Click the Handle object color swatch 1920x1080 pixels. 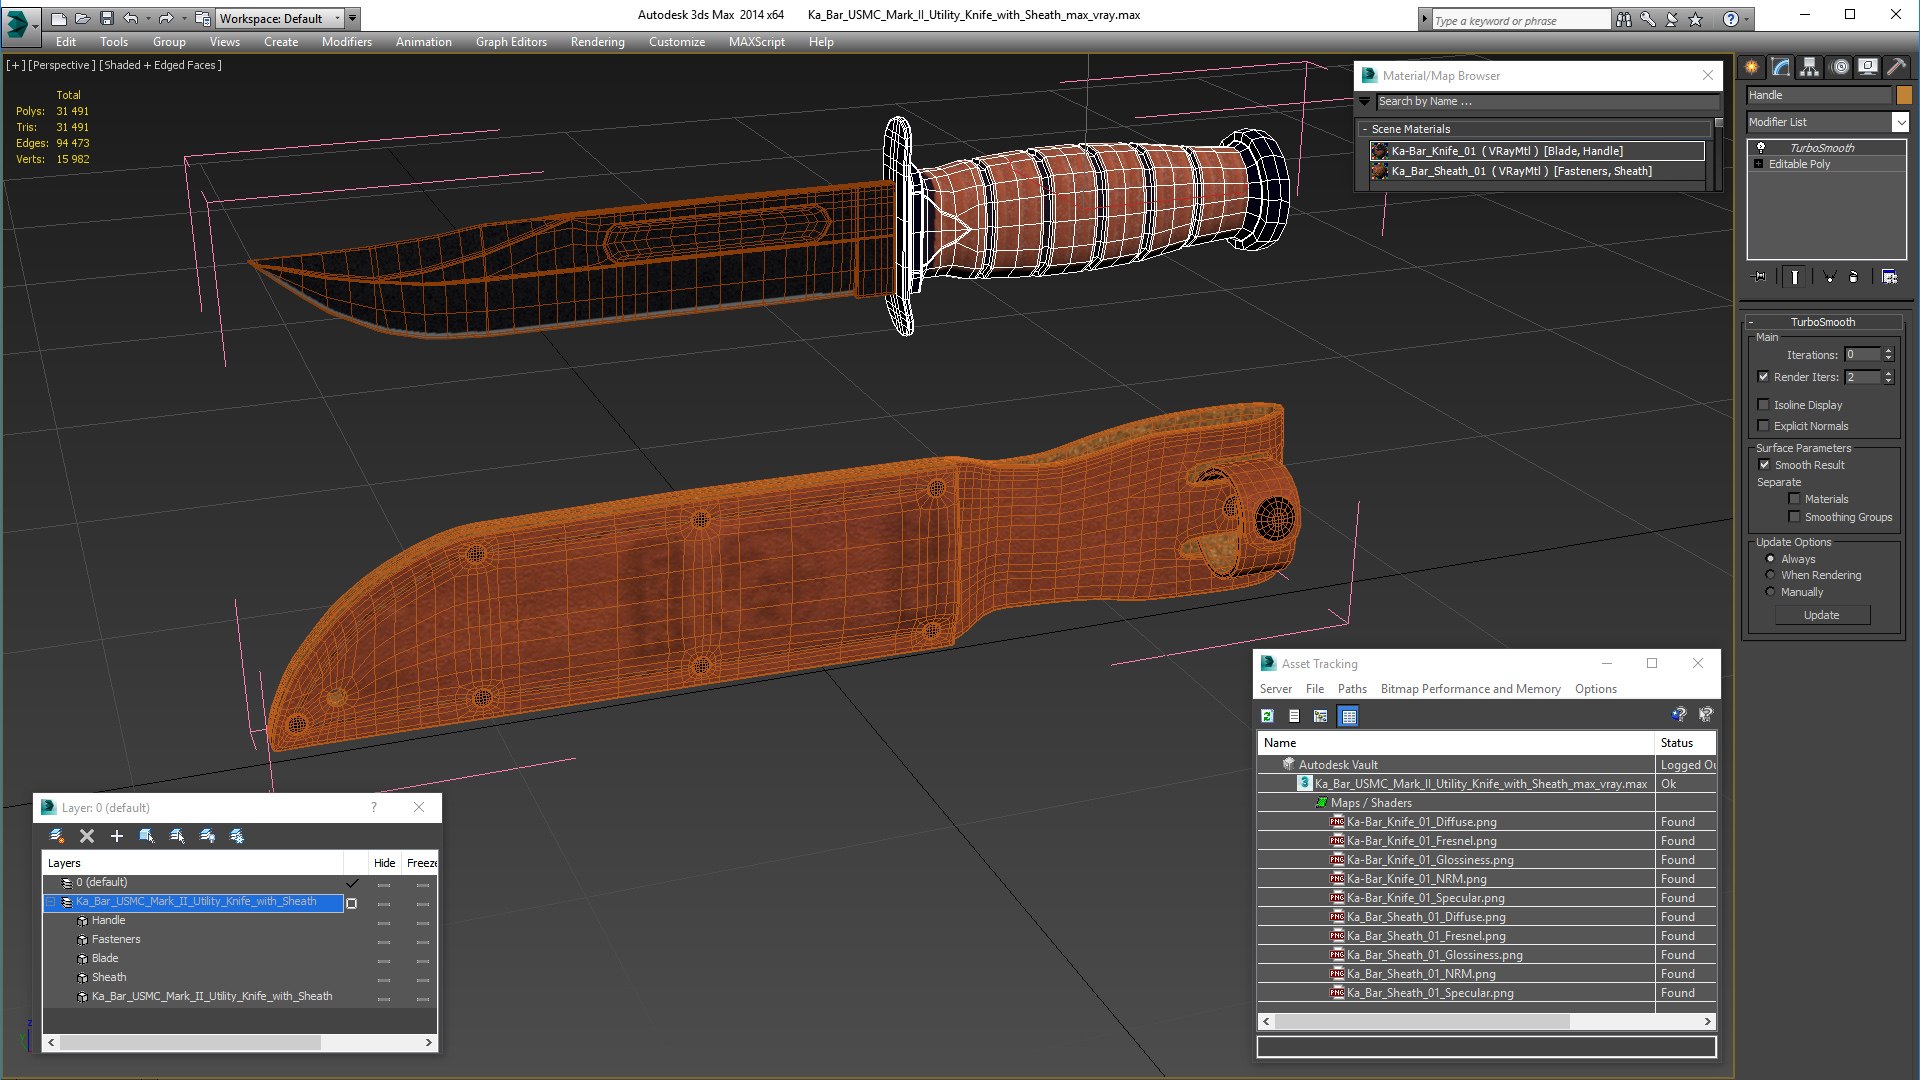tap(1904, 95)
